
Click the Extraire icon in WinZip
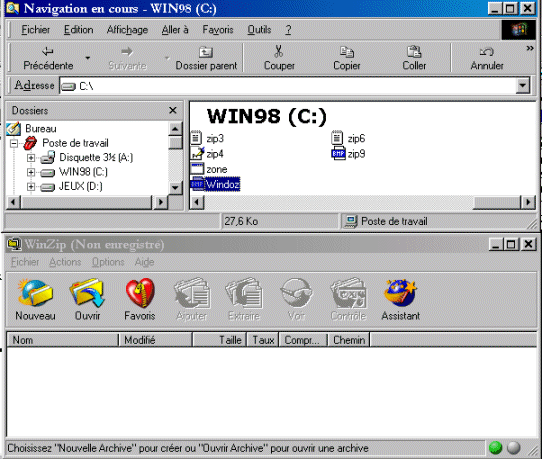244,293
